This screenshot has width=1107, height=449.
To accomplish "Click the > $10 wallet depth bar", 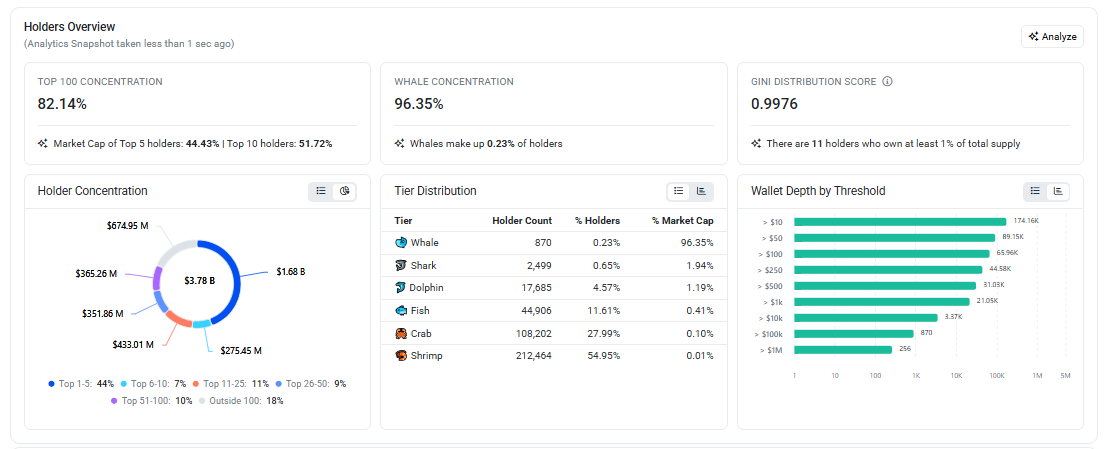I will click(900, 222).
